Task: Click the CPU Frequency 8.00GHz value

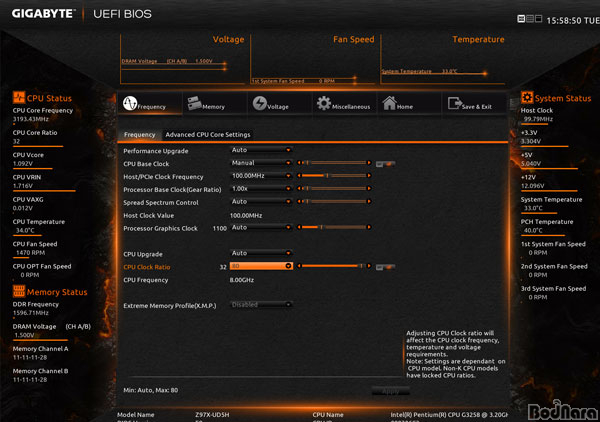Action: point(242,280)
